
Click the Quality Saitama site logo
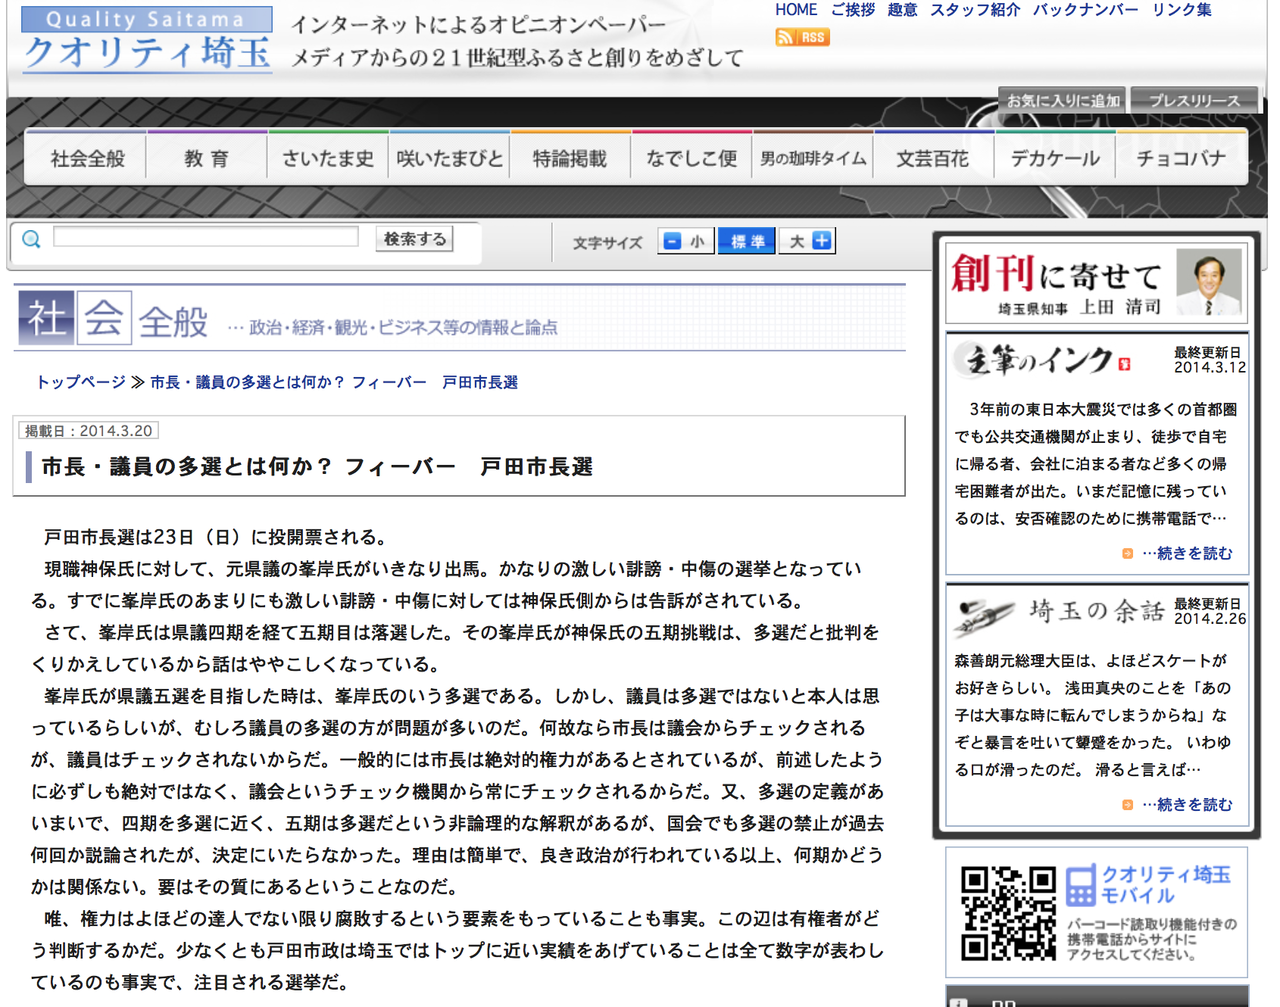pos(146,40)
